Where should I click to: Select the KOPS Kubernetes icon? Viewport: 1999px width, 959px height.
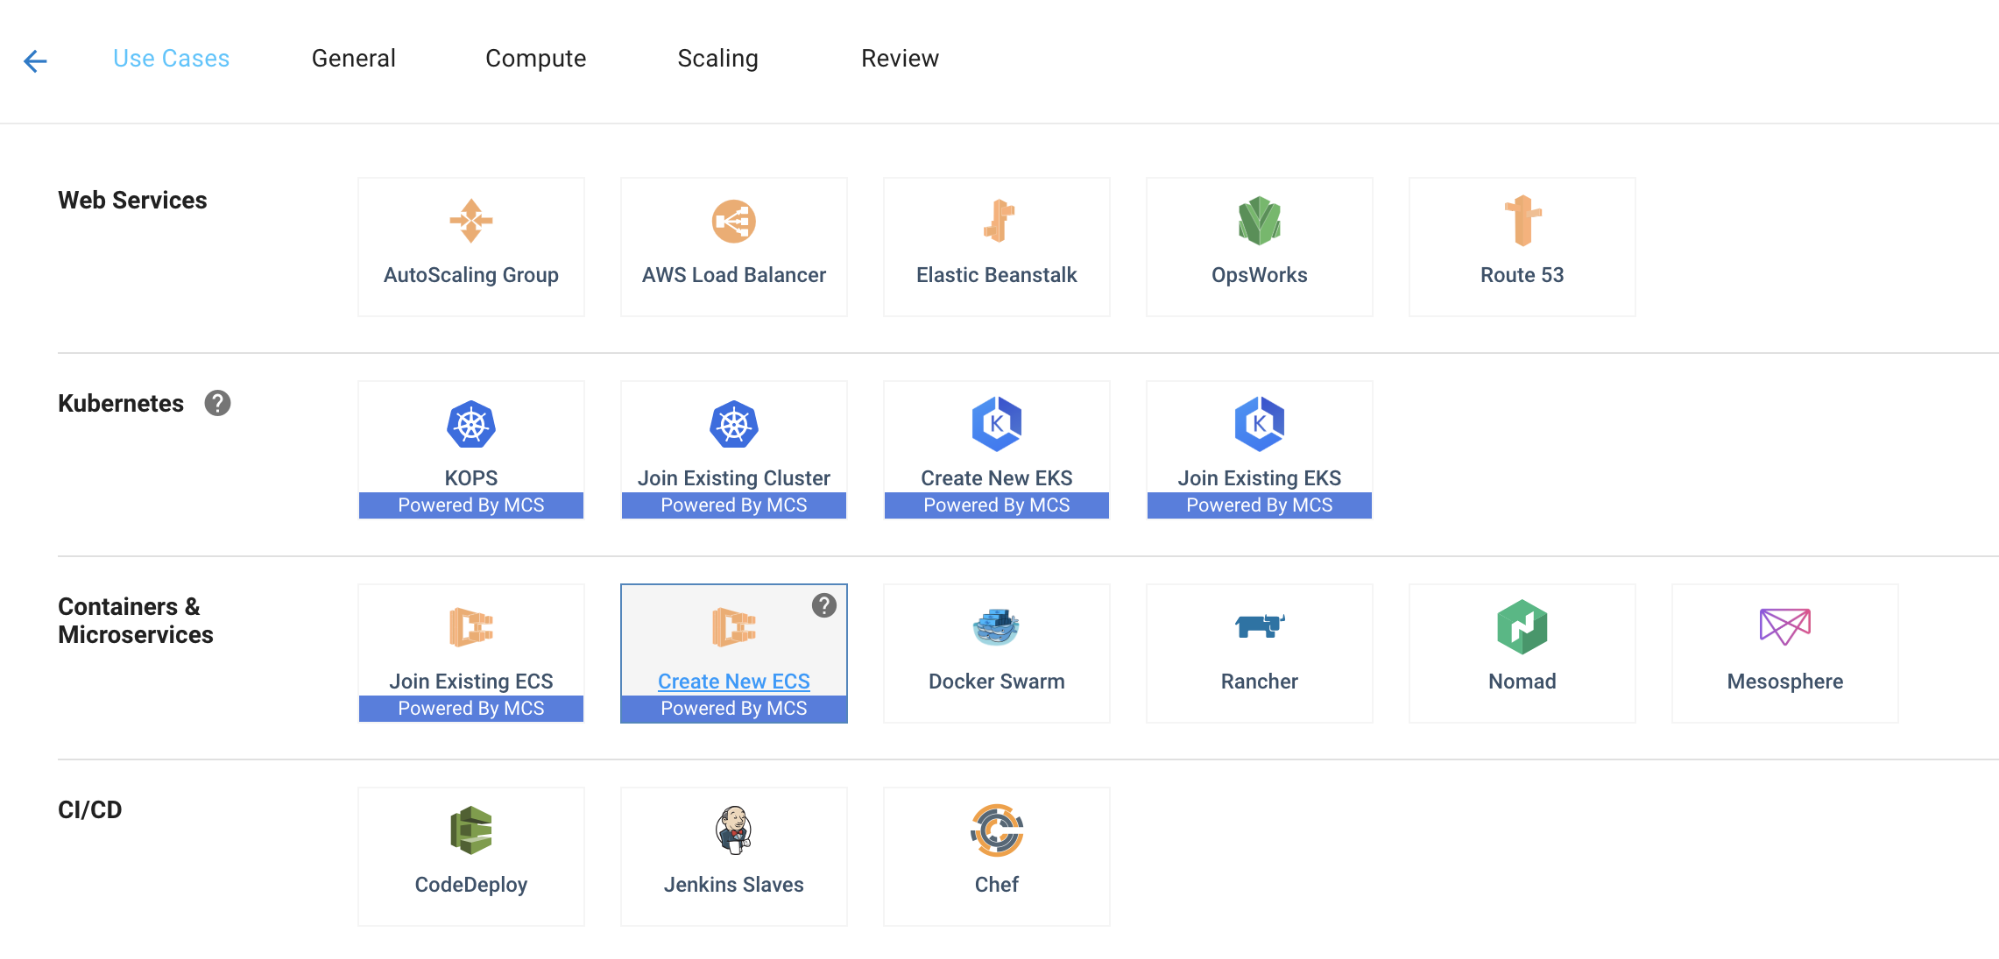471,425
